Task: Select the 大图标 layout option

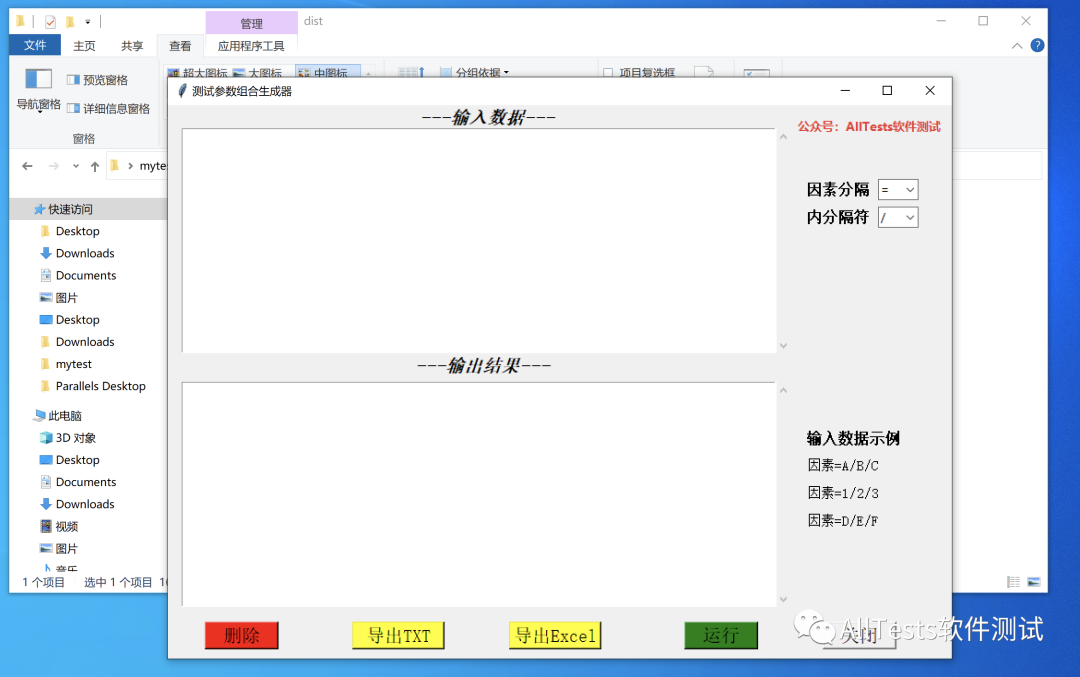Action: [x=258, y=72]
